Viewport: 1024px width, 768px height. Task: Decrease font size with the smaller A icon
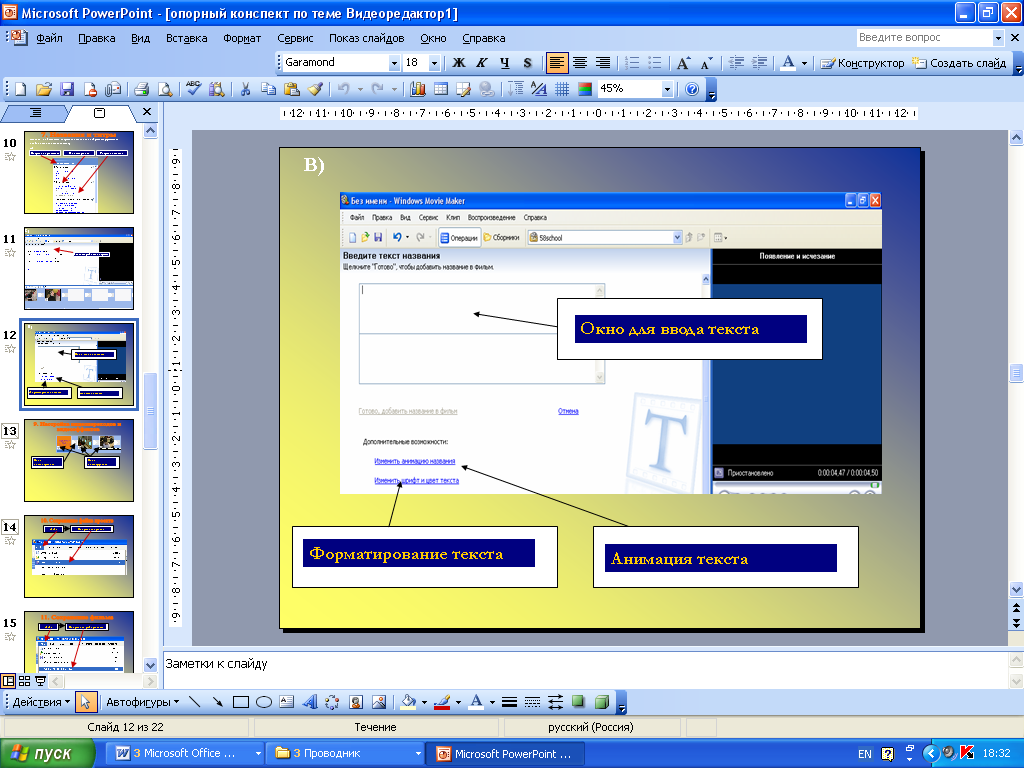click(707, 63)
